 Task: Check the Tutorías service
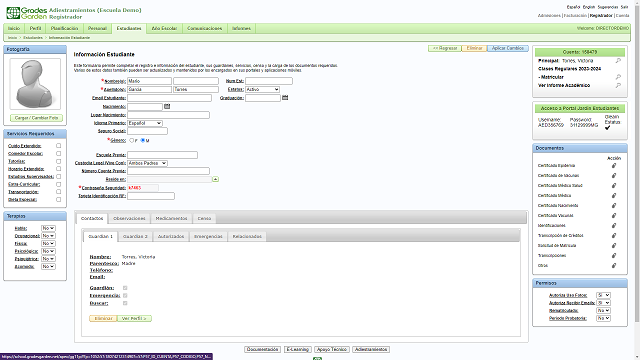[x=58, y=161]
